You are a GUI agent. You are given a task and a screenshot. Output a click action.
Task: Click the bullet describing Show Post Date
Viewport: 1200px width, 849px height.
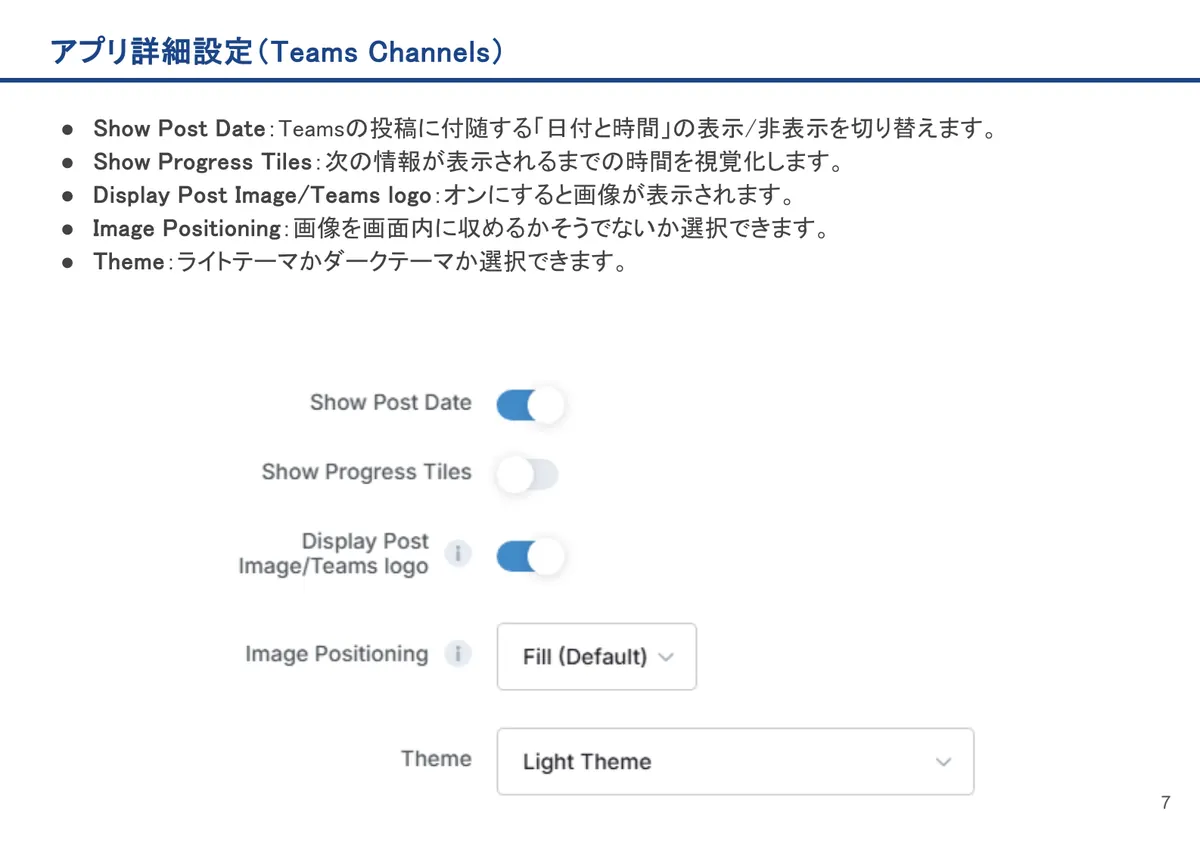545,129
